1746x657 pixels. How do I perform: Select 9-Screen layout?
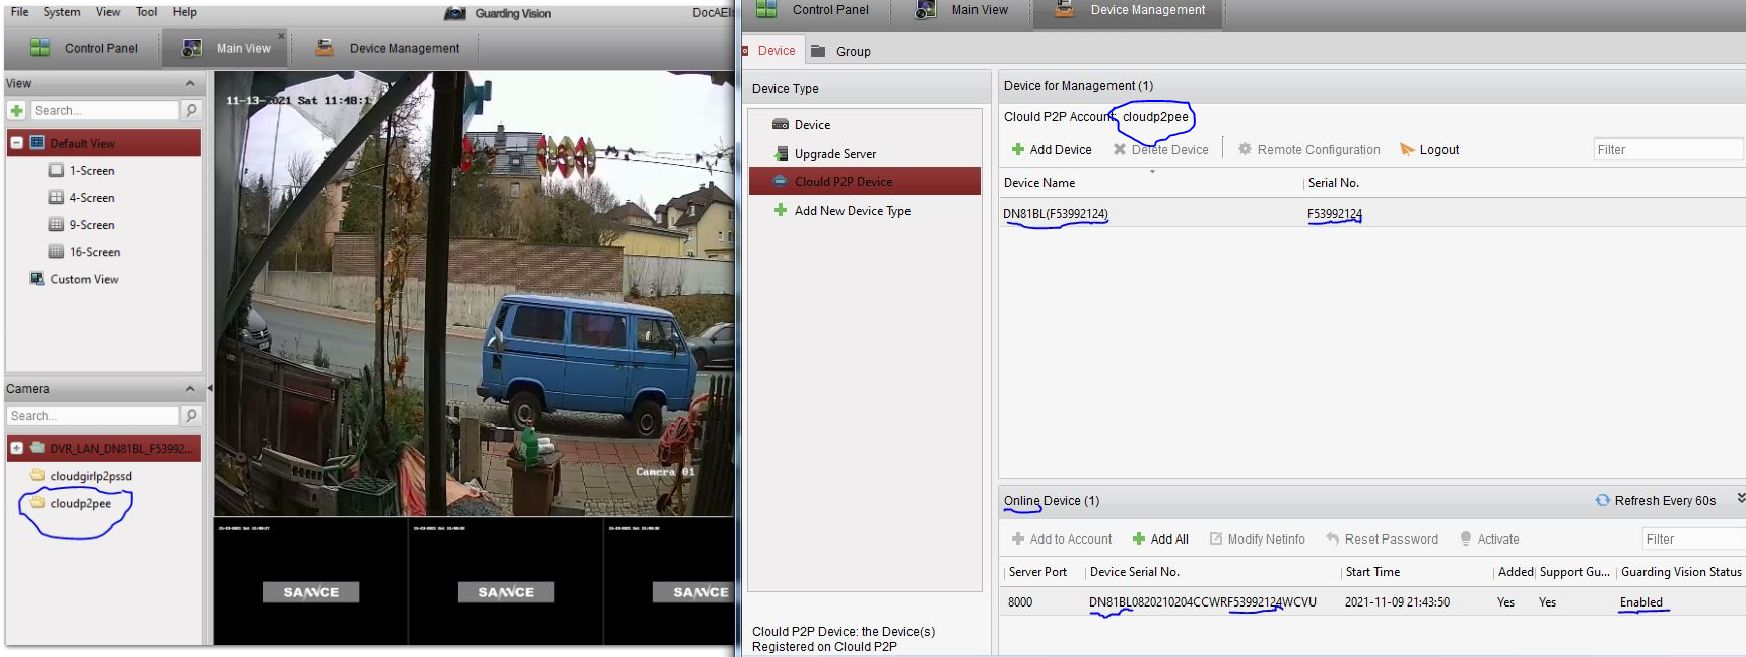click(x=82, y=225)
